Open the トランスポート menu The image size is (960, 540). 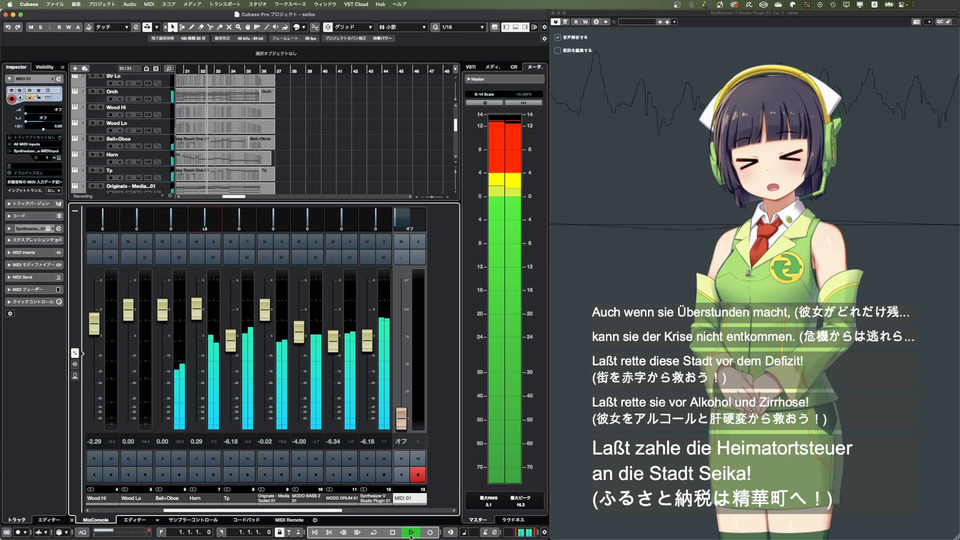225,4
